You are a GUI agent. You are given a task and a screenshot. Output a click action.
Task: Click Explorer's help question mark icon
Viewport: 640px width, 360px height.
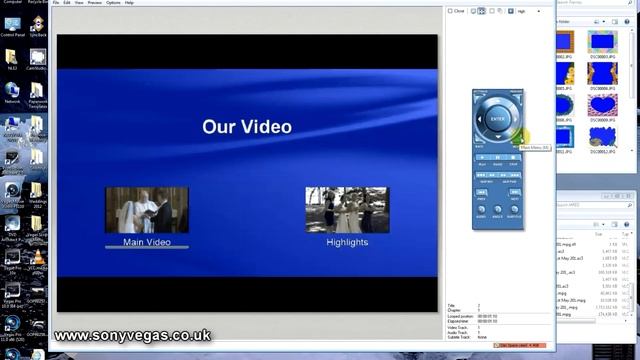click(x=627, y=21)
